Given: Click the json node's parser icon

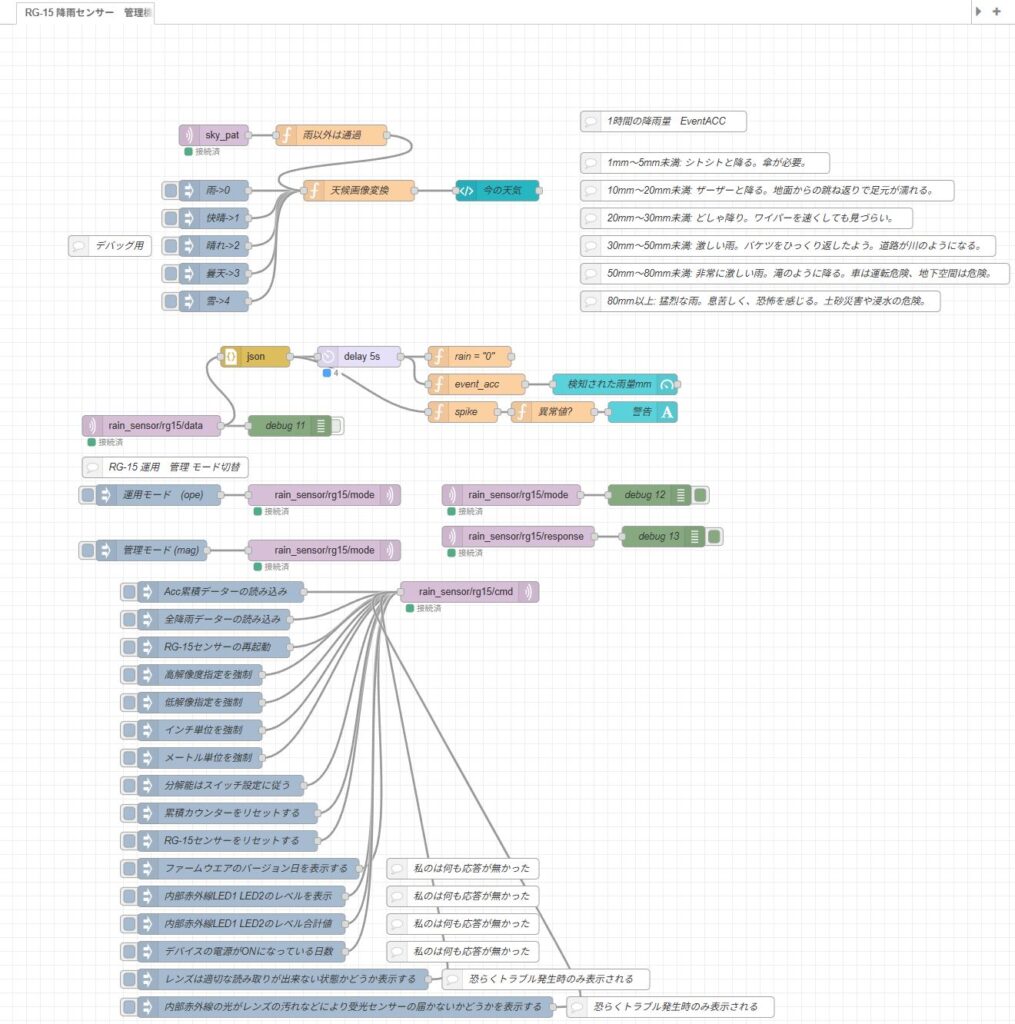Looking at the screenshot, I should 231,356.
